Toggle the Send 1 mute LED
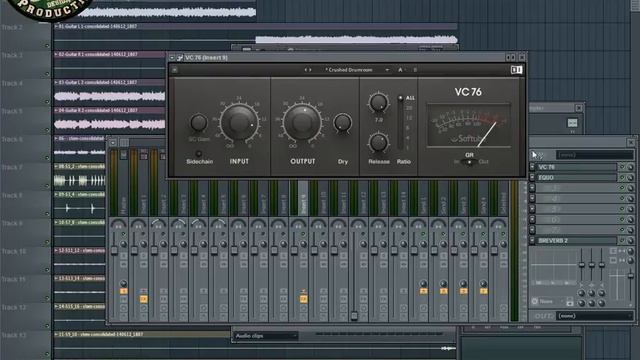Image resolution: width=640 pixels, height=360 pixels. pos(423,234)
